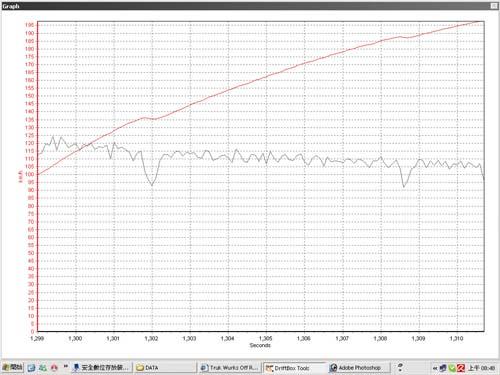500x375 pixels.
Task: Open the Start menu button
Action: pos(13,368)
